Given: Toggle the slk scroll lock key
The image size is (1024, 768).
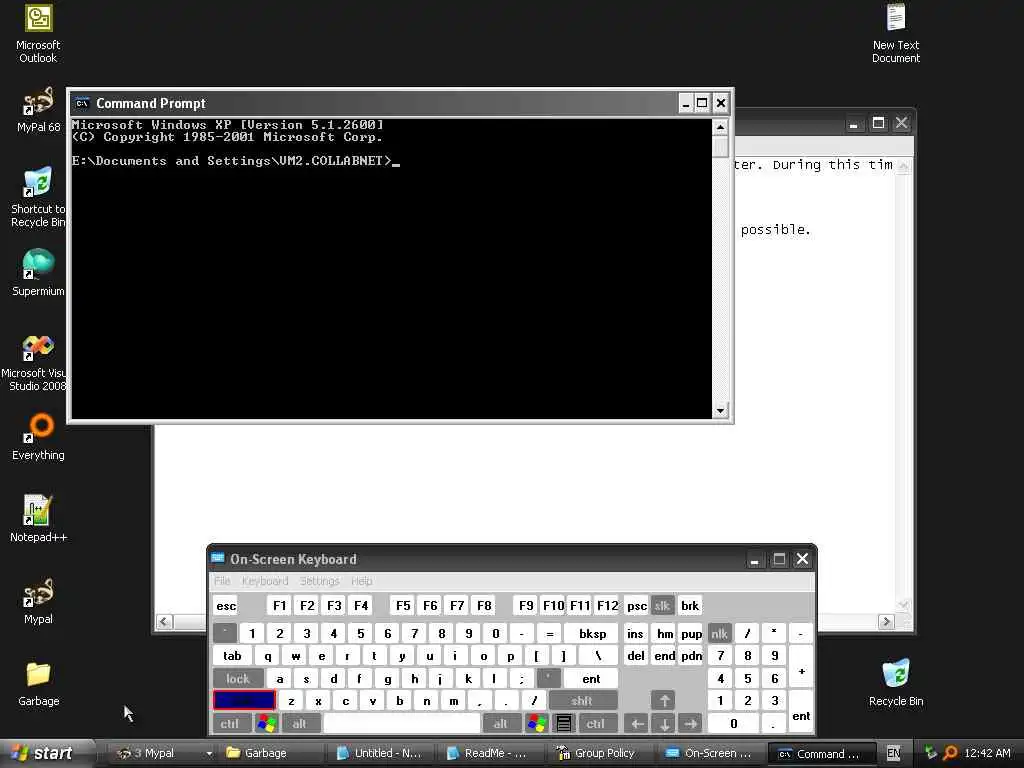Looking at the screenshot, I should pos(662,605).
